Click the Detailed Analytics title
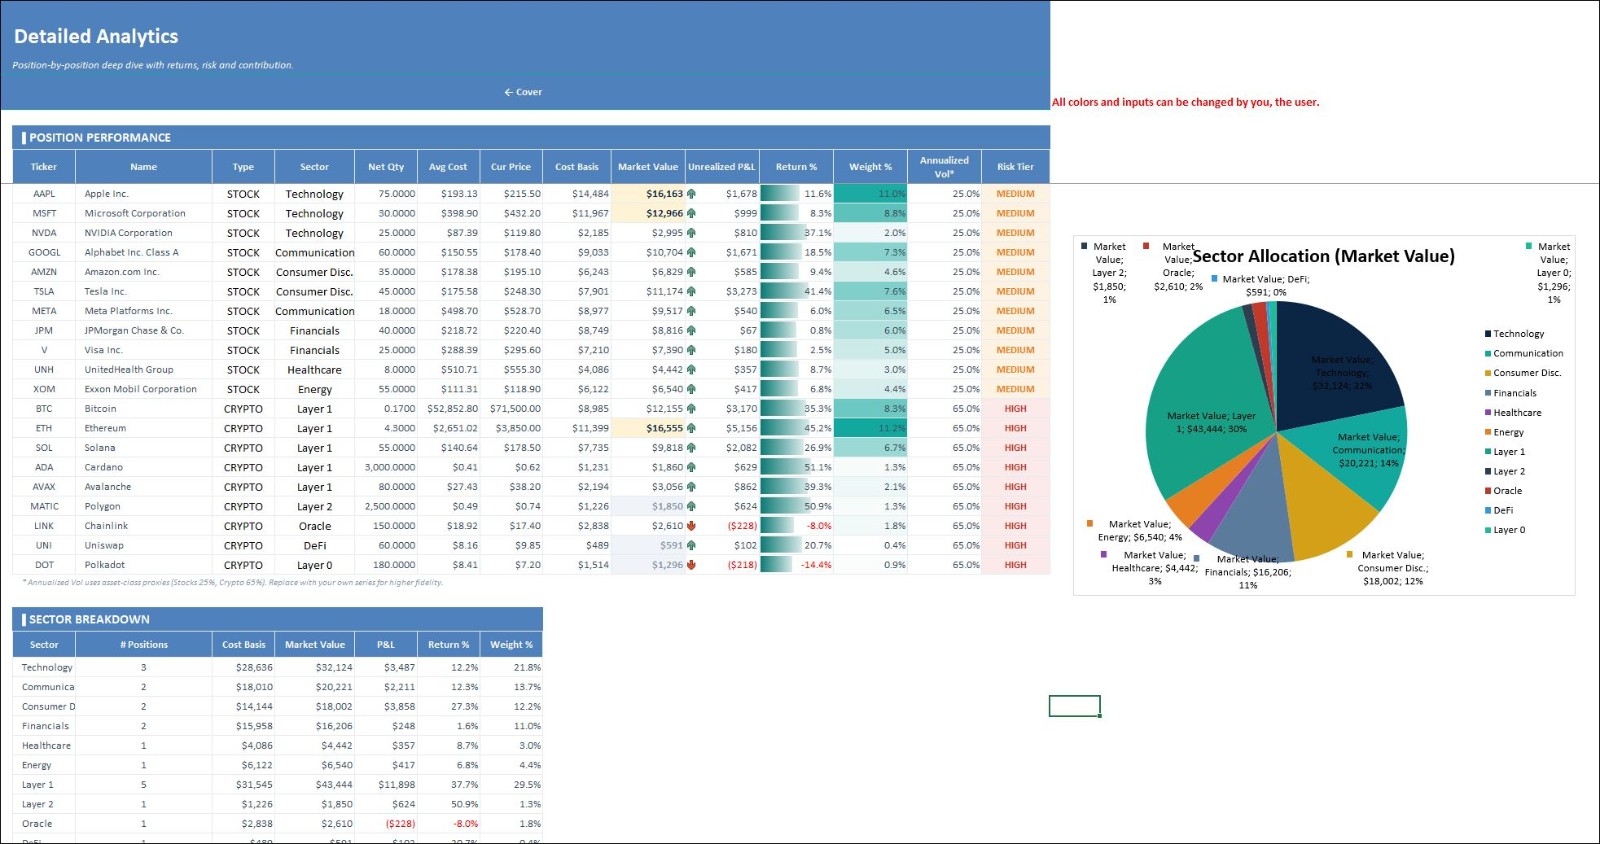This screenshot has height=844, width=1600. 96,36
